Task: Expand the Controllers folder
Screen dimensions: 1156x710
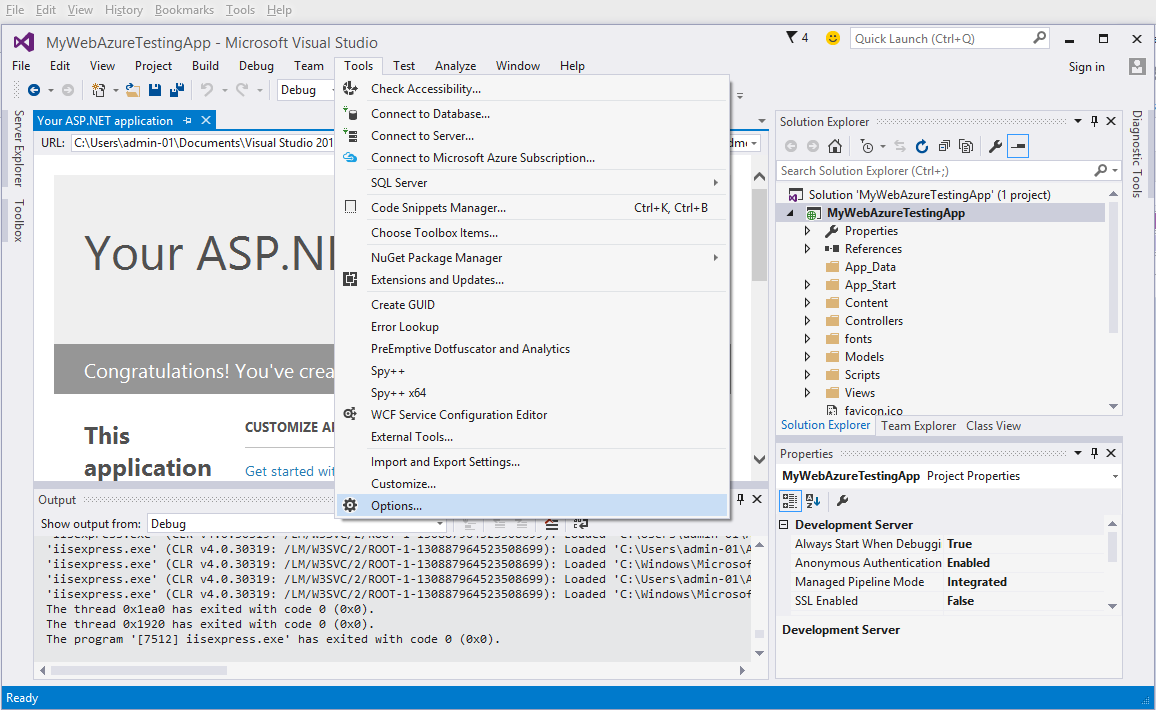Action: pos(807,321)
